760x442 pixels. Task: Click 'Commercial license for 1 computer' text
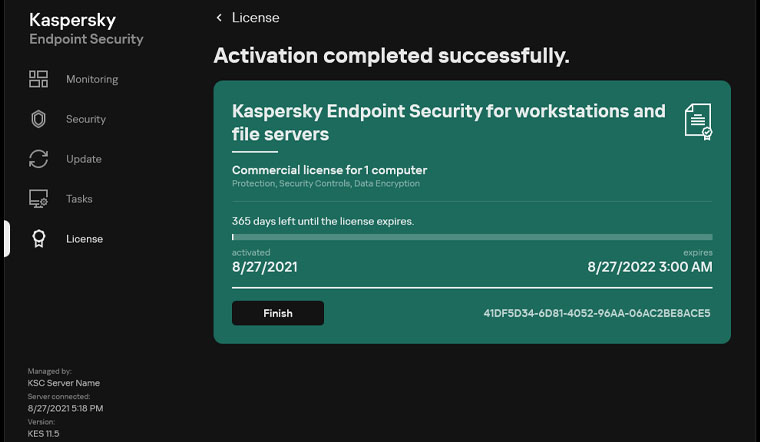pos(330,170)
